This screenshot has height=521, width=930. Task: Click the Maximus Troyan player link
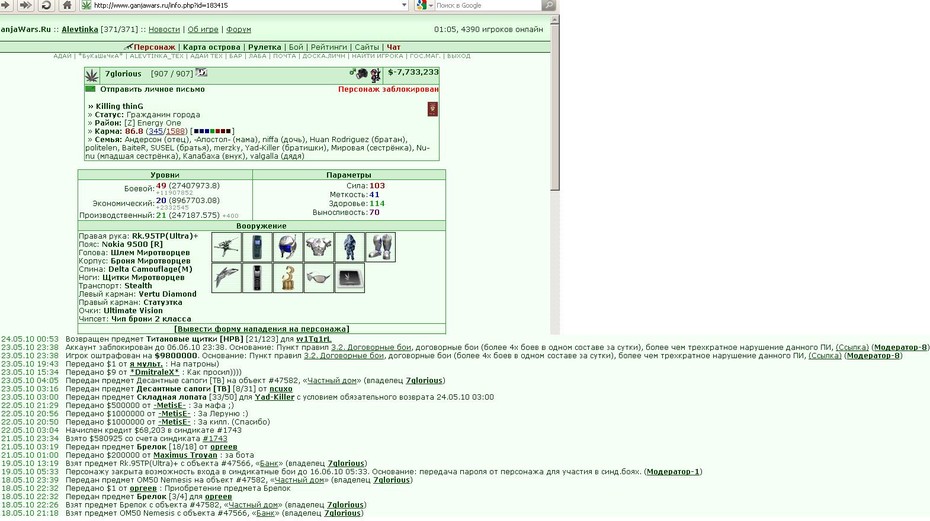[185, 455]
